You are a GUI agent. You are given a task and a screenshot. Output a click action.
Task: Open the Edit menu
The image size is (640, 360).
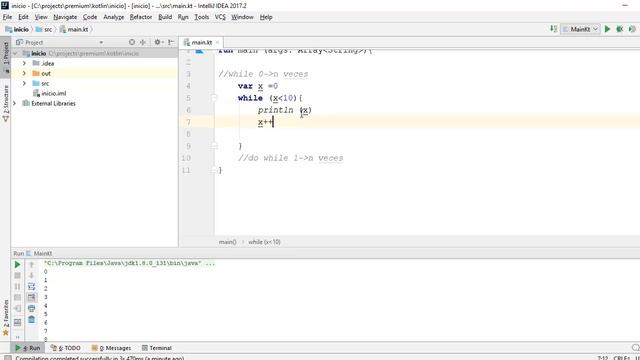click(x=23, y=17)
